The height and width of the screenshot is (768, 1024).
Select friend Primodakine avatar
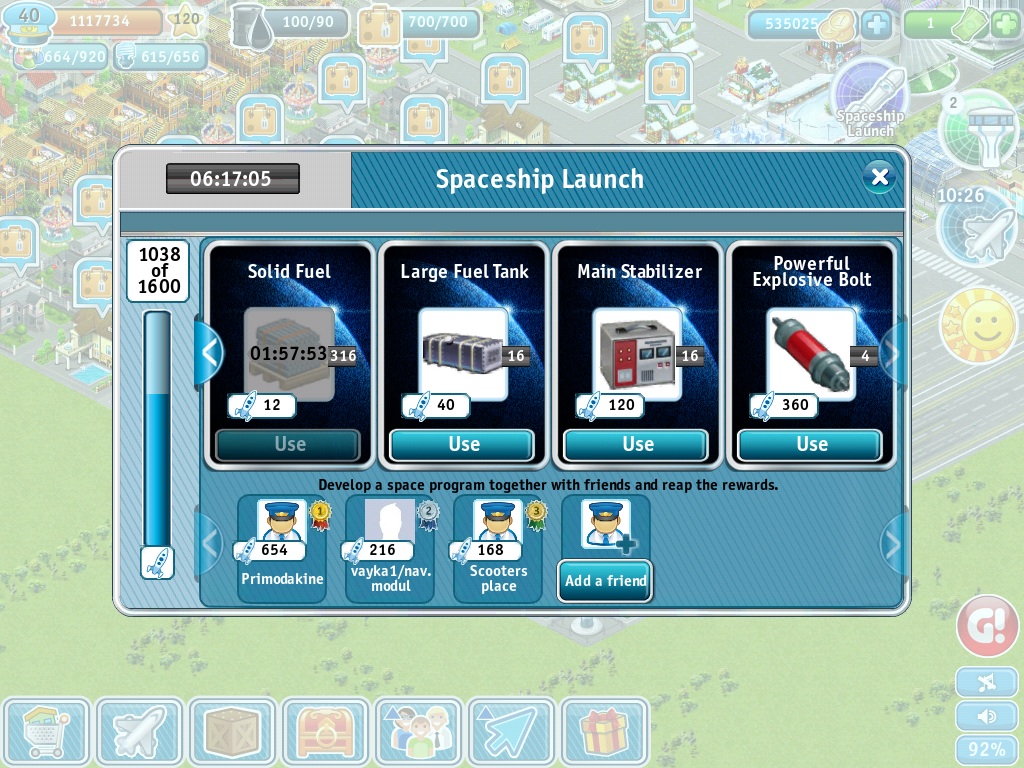pyautogui.click(x=281, y=520)
